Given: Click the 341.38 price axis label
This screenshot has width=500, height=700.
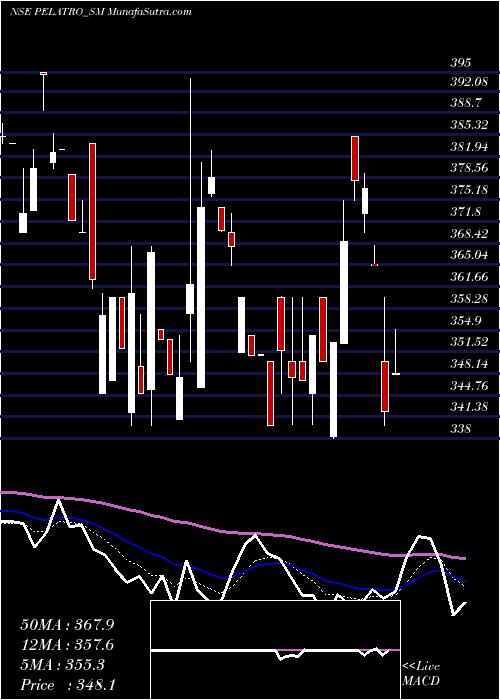Looking at the screenshot, I should coord(468,407).
